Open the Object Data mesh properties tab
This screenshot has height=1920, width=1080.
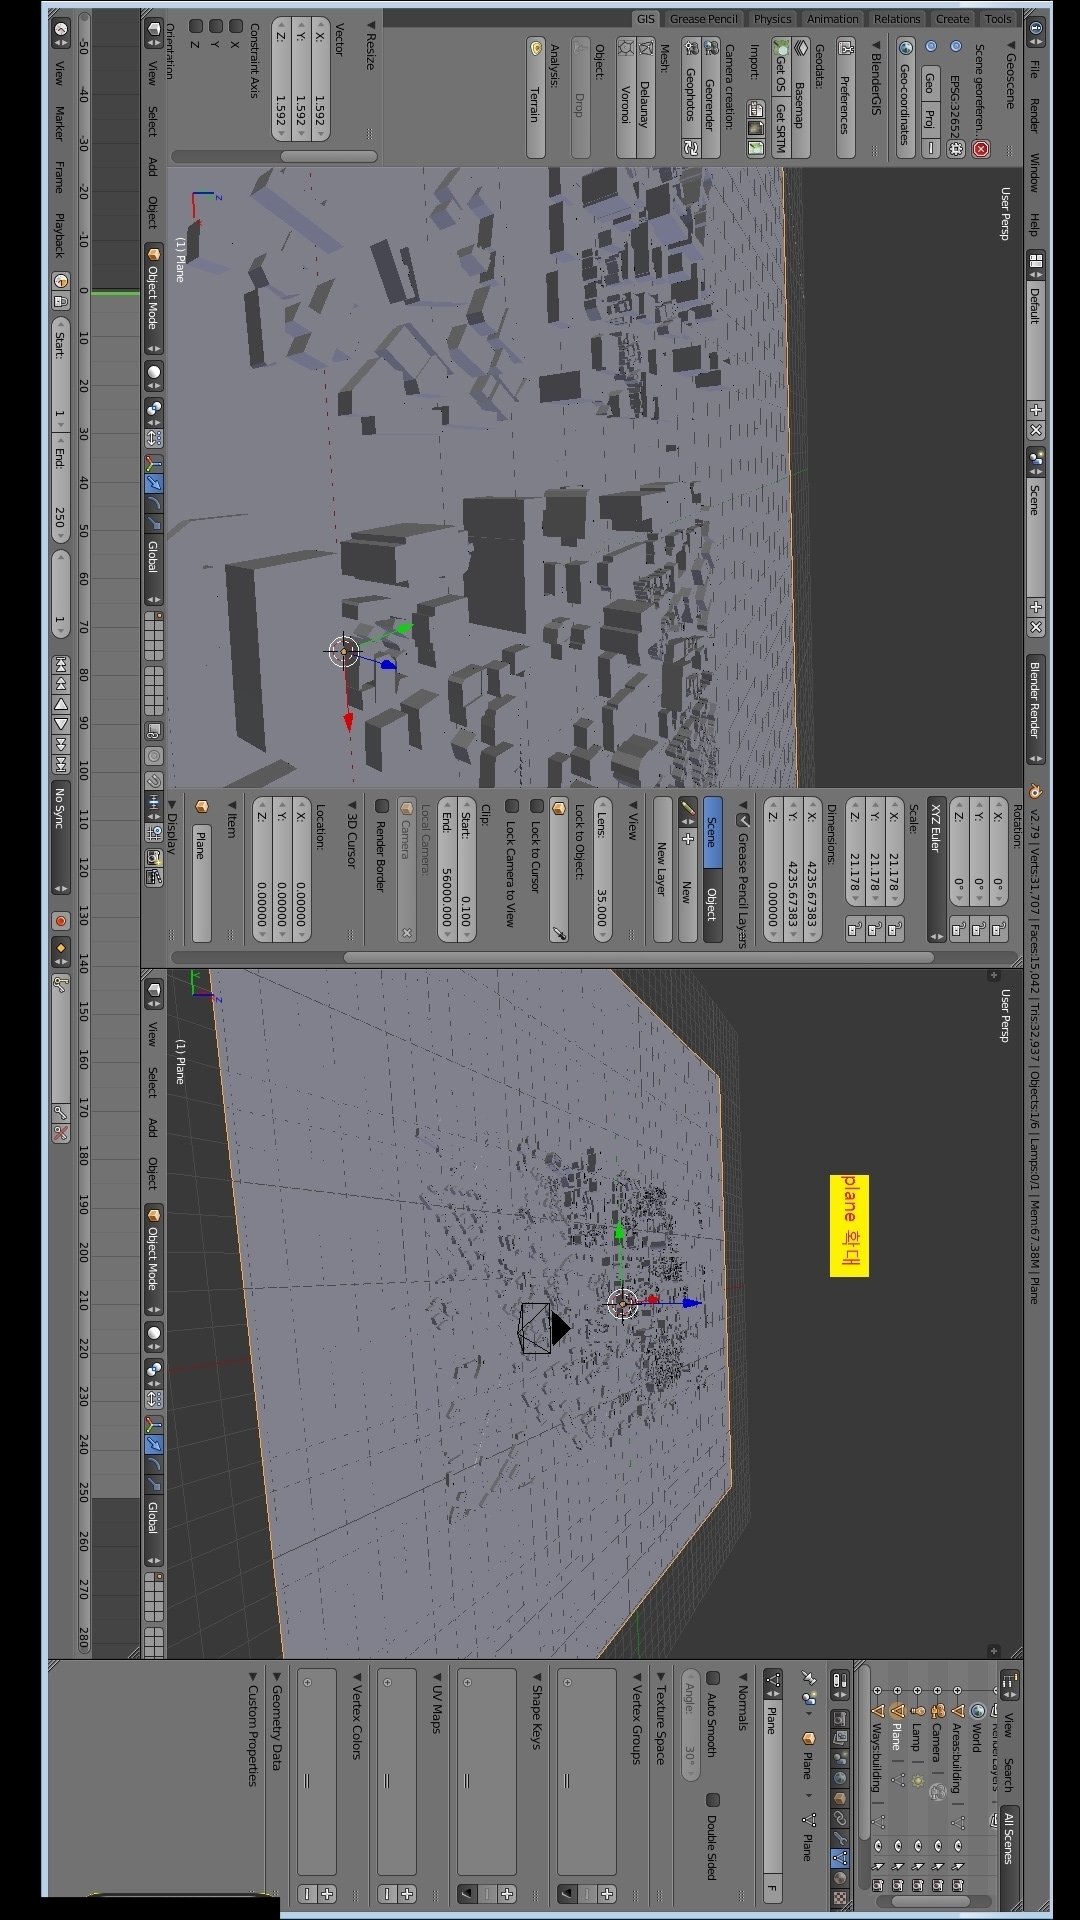[840, 1859]
